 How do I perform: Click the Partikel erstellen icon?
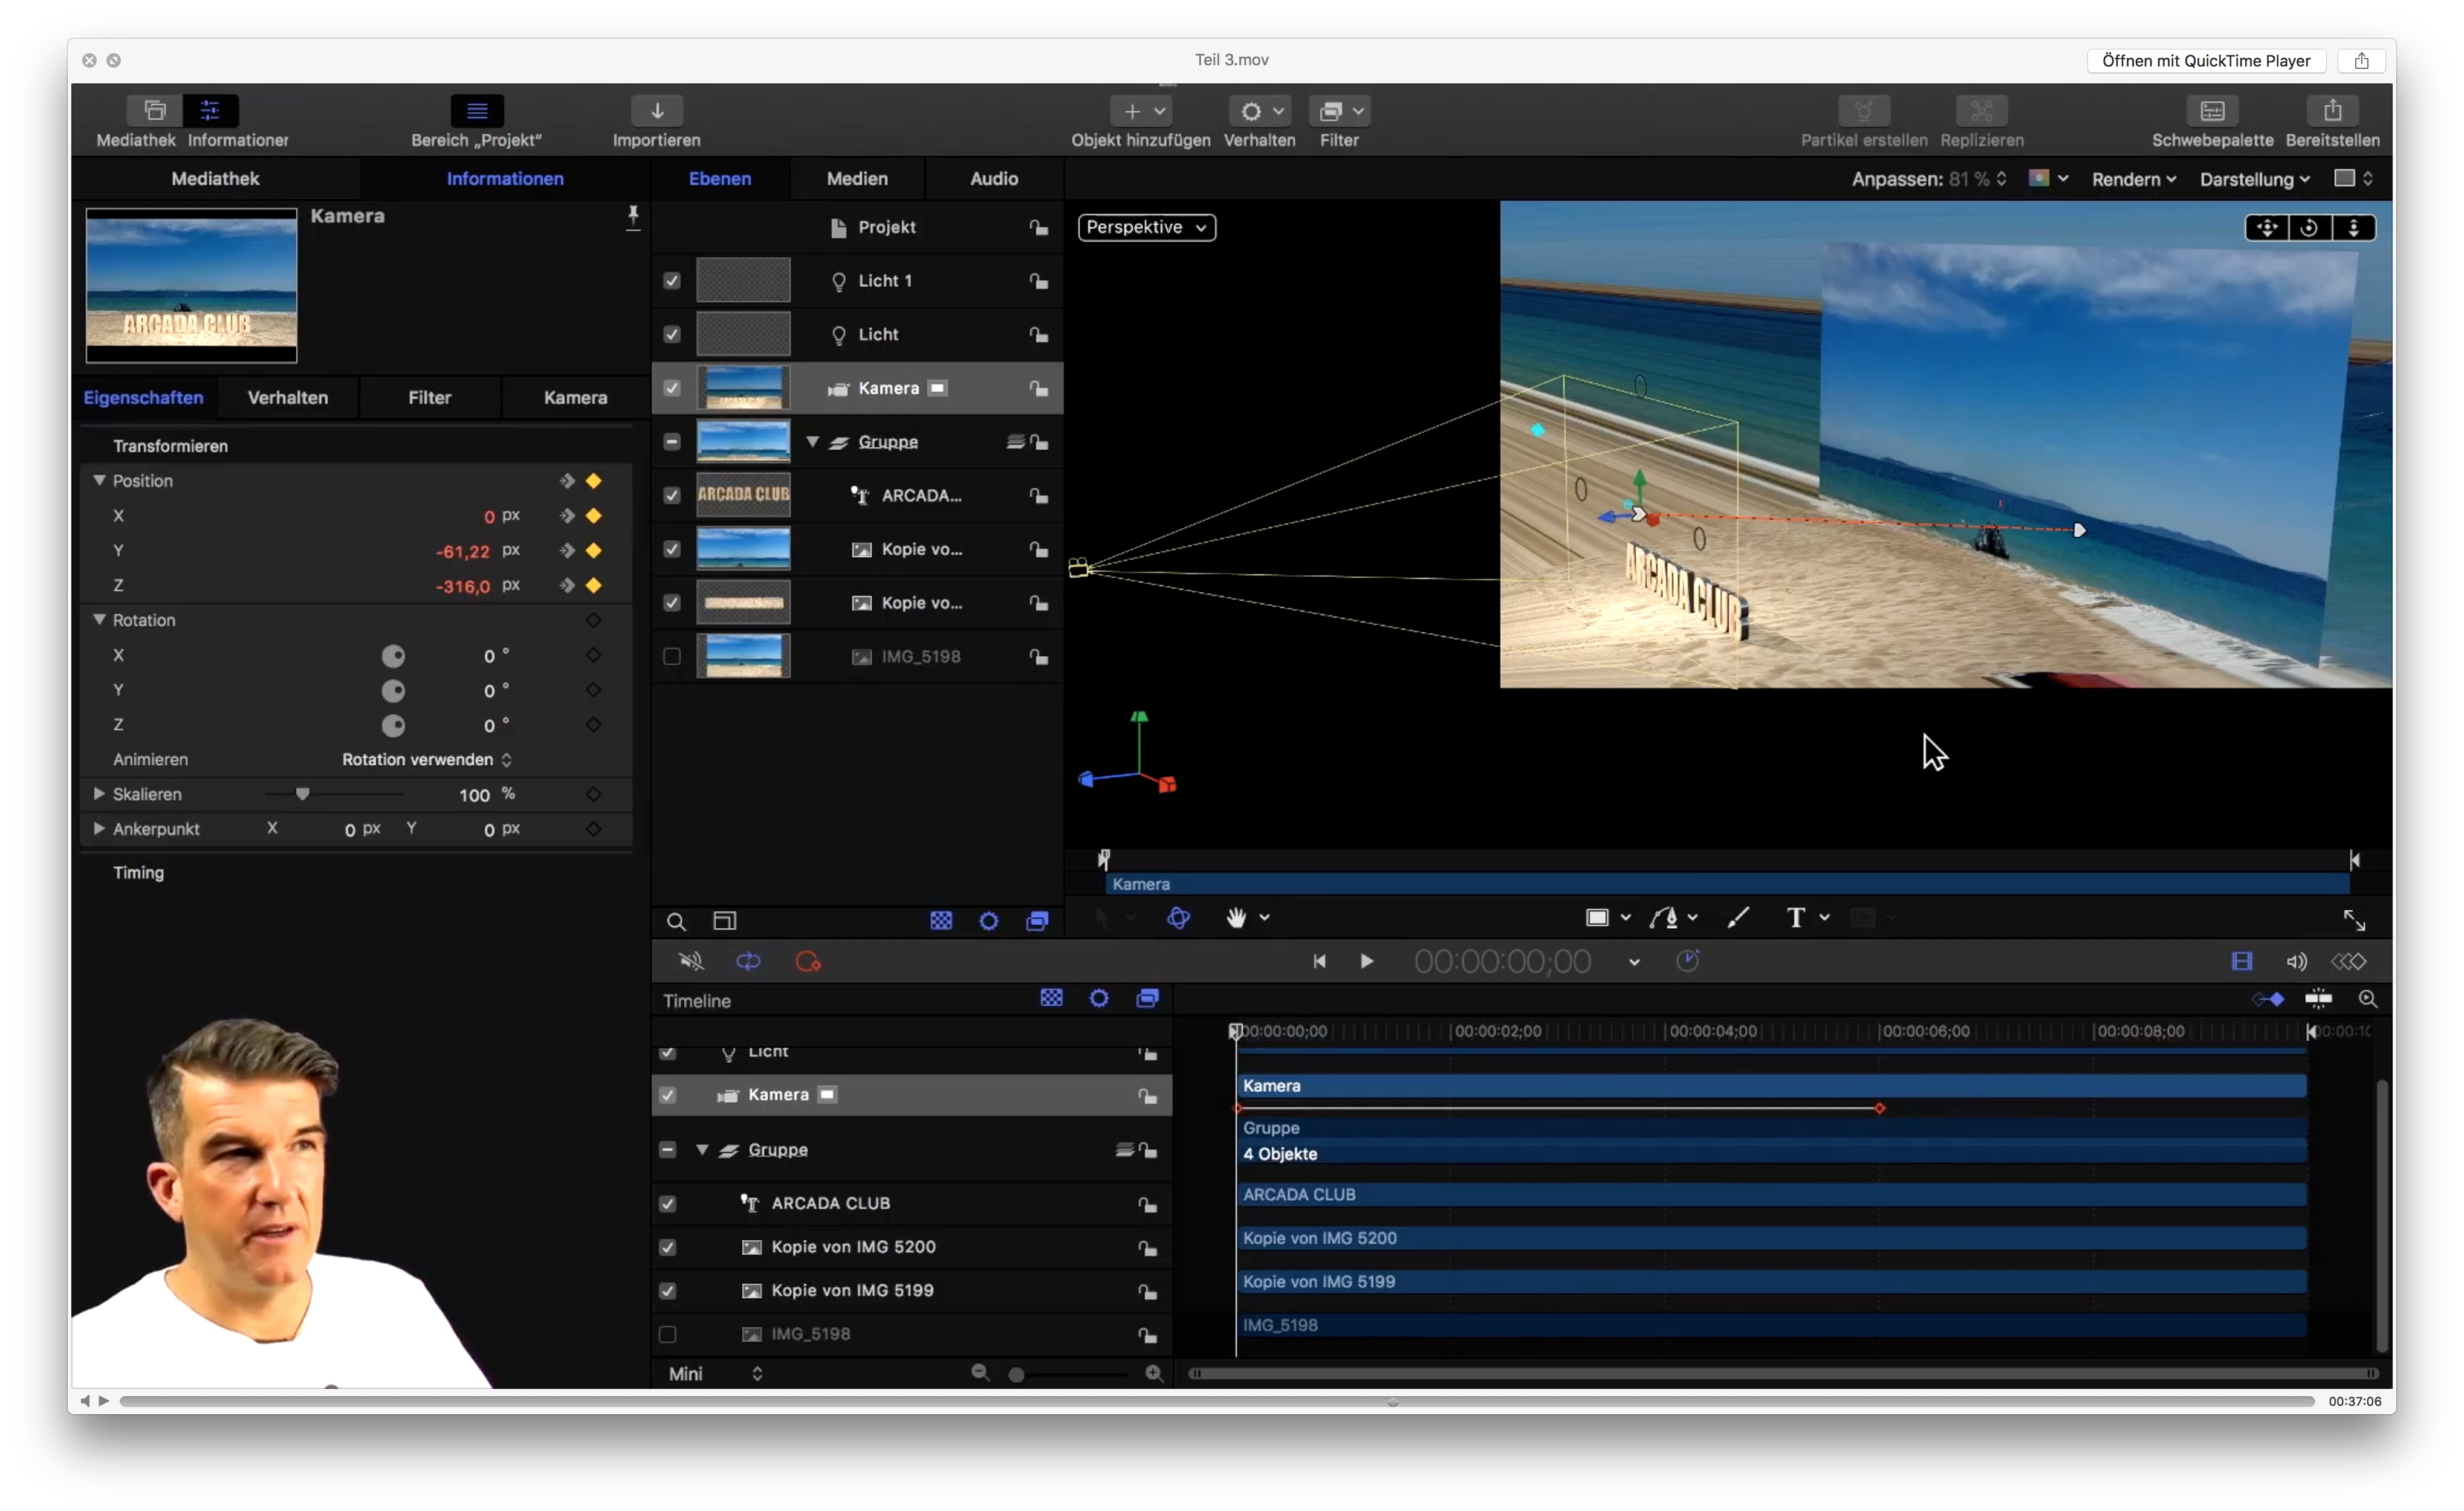click(x=1864, y=110)
